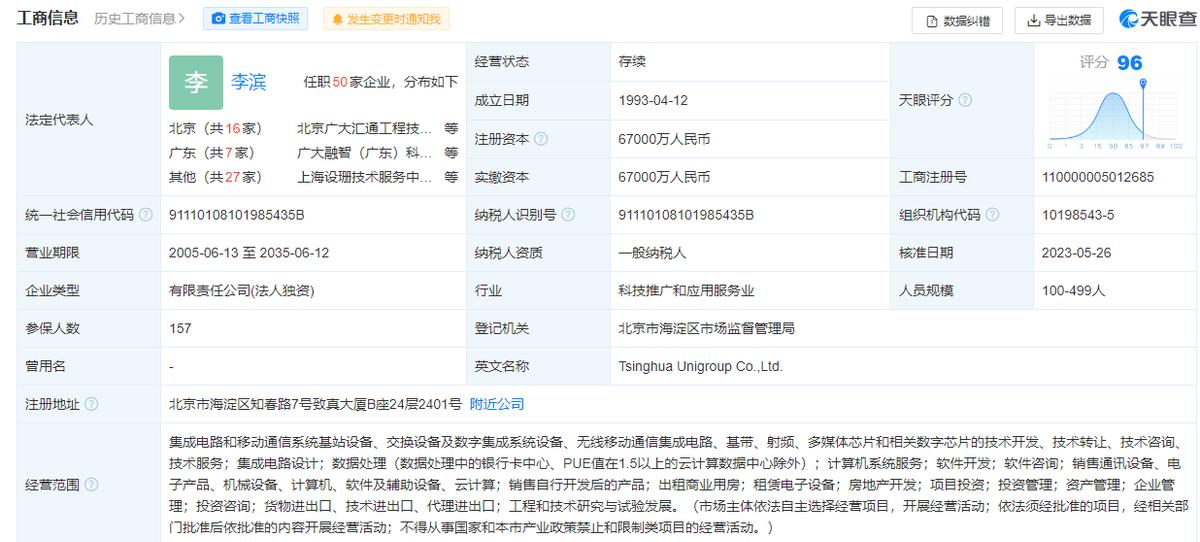Expand 等 after 广大融智(广东)科

click(451, 153)
